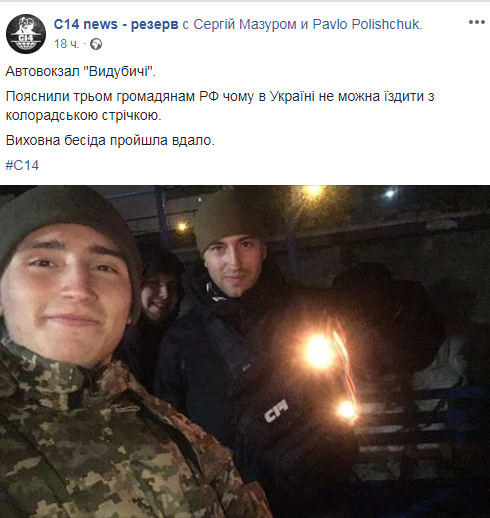Open the C14 news page avatar

pyautogui.click(x=26, y=34)
